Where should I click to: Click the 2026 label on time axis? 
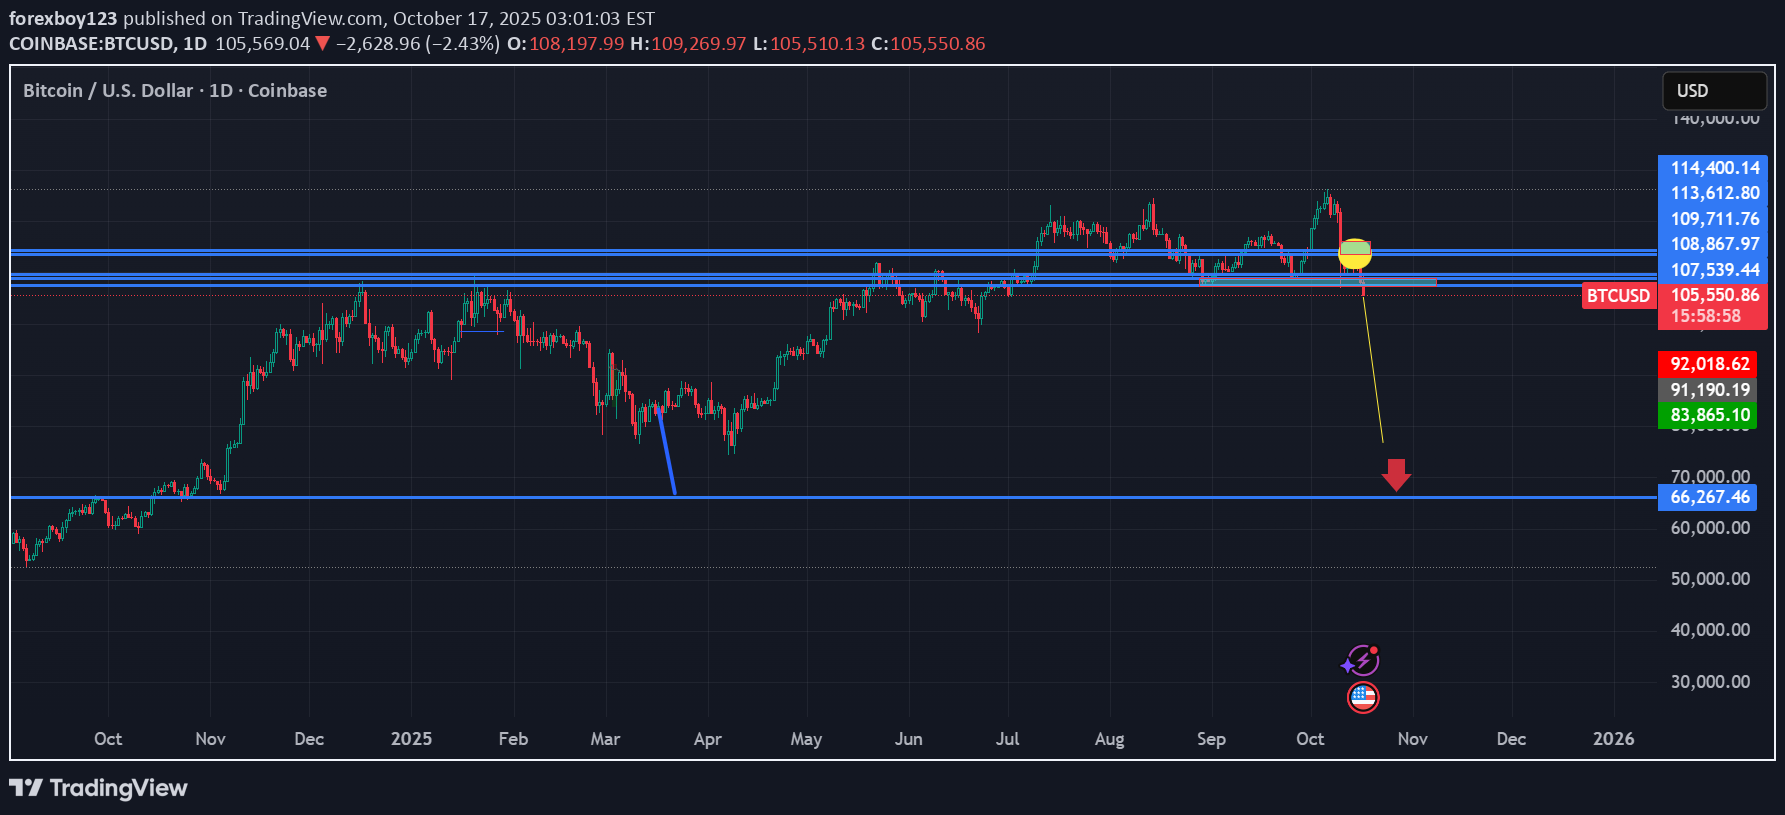click(1613, 739)
